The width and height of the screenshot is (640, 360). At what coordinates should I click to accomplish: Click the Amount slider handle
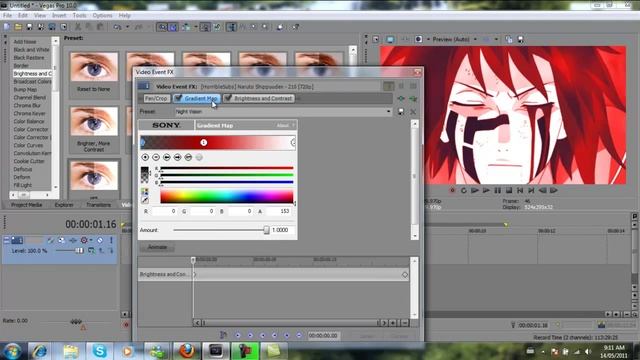(x=266, y=230)
